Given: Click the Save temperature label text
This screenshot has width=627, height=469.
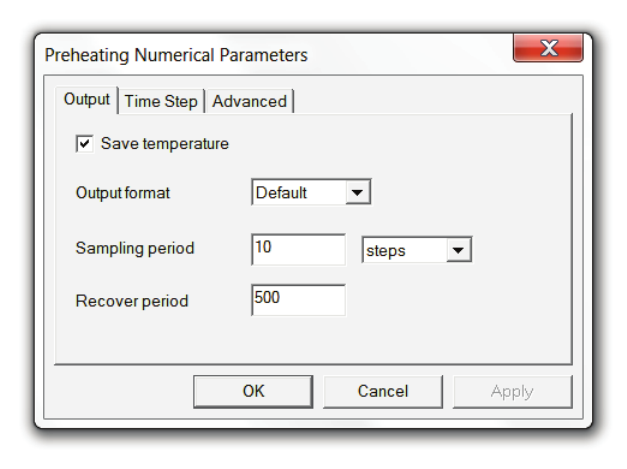Looking at the screenshot, I should click(165, 144).
